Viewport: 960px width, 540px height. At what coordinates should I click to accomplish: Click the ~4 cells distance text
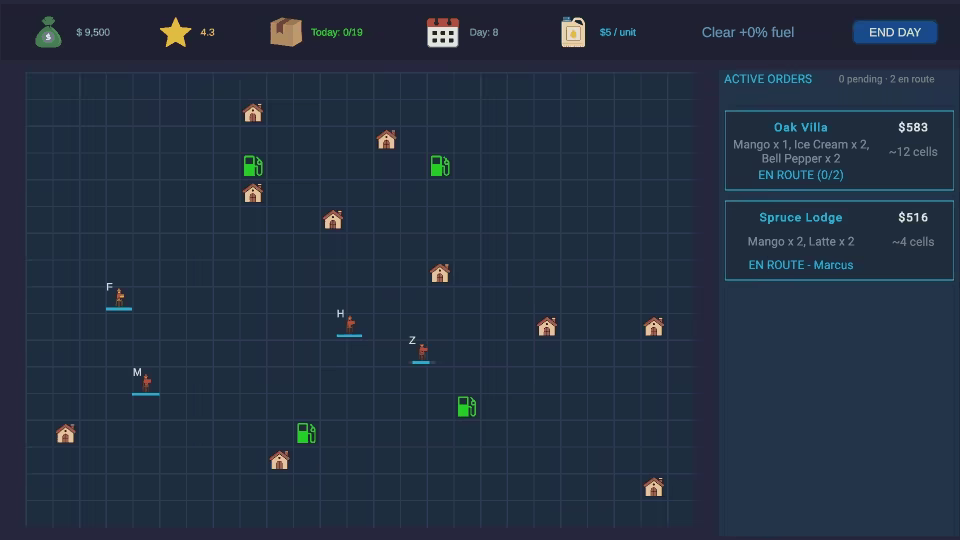click(913, 242)
